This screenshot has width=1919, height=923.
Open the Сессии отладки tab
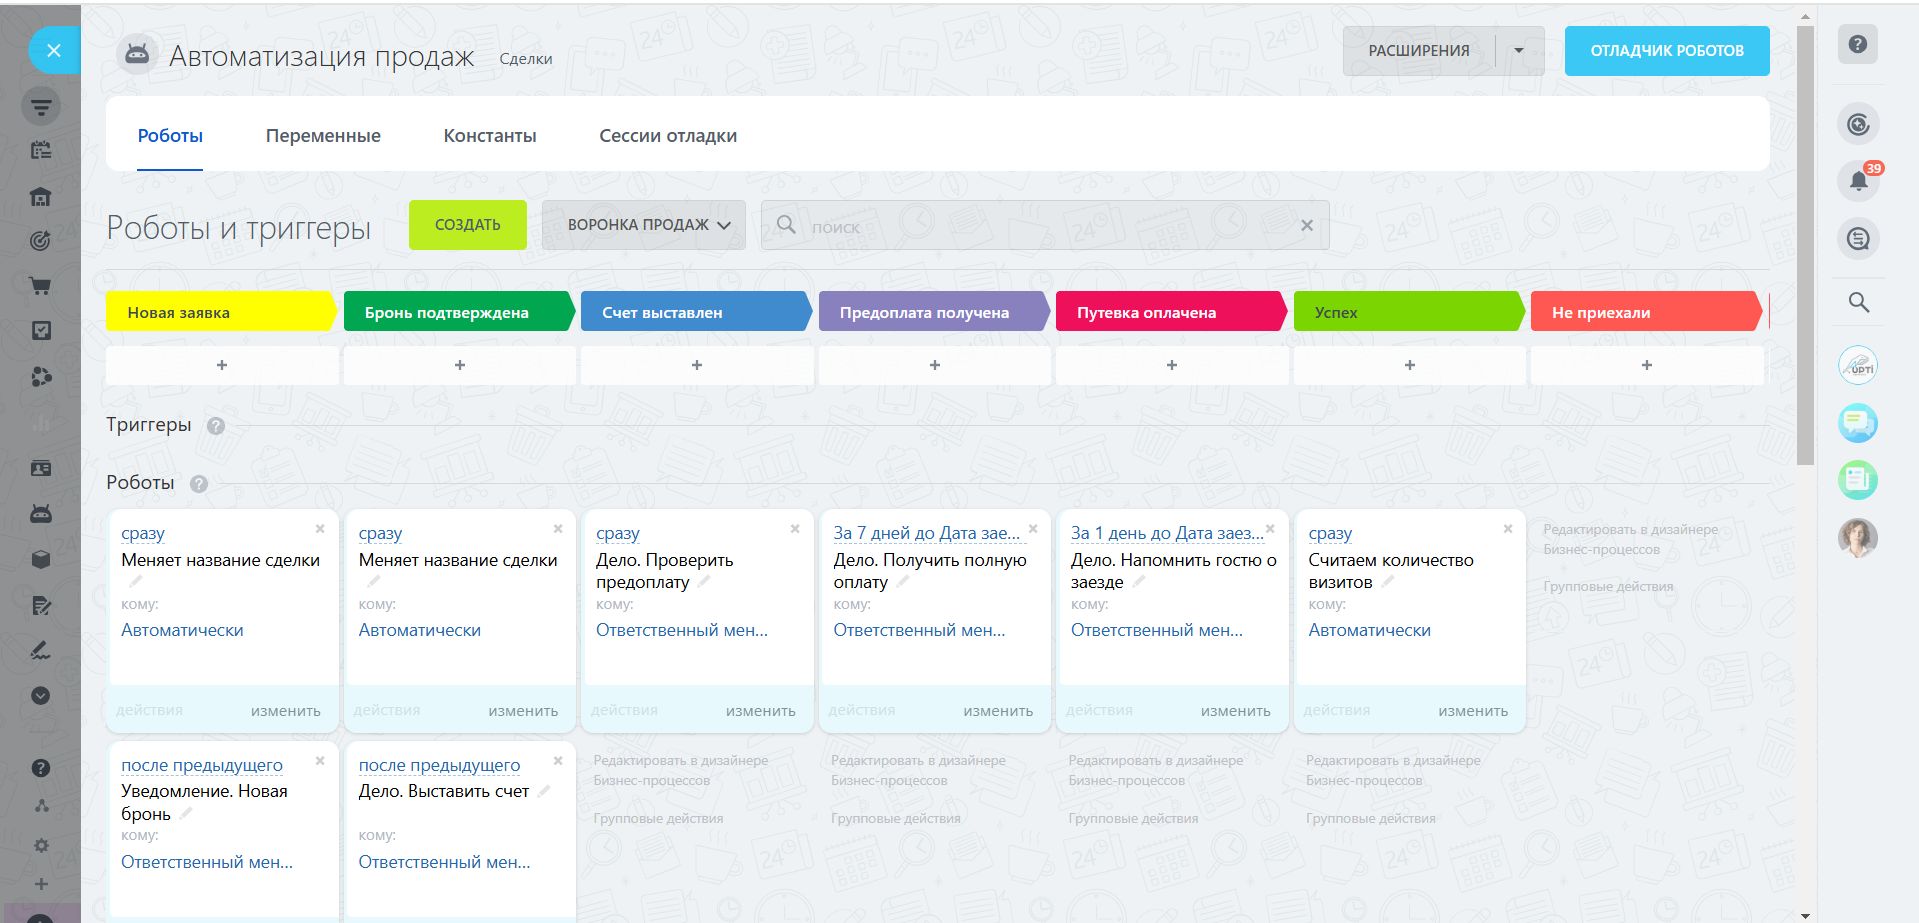click(x=667, y=136)
